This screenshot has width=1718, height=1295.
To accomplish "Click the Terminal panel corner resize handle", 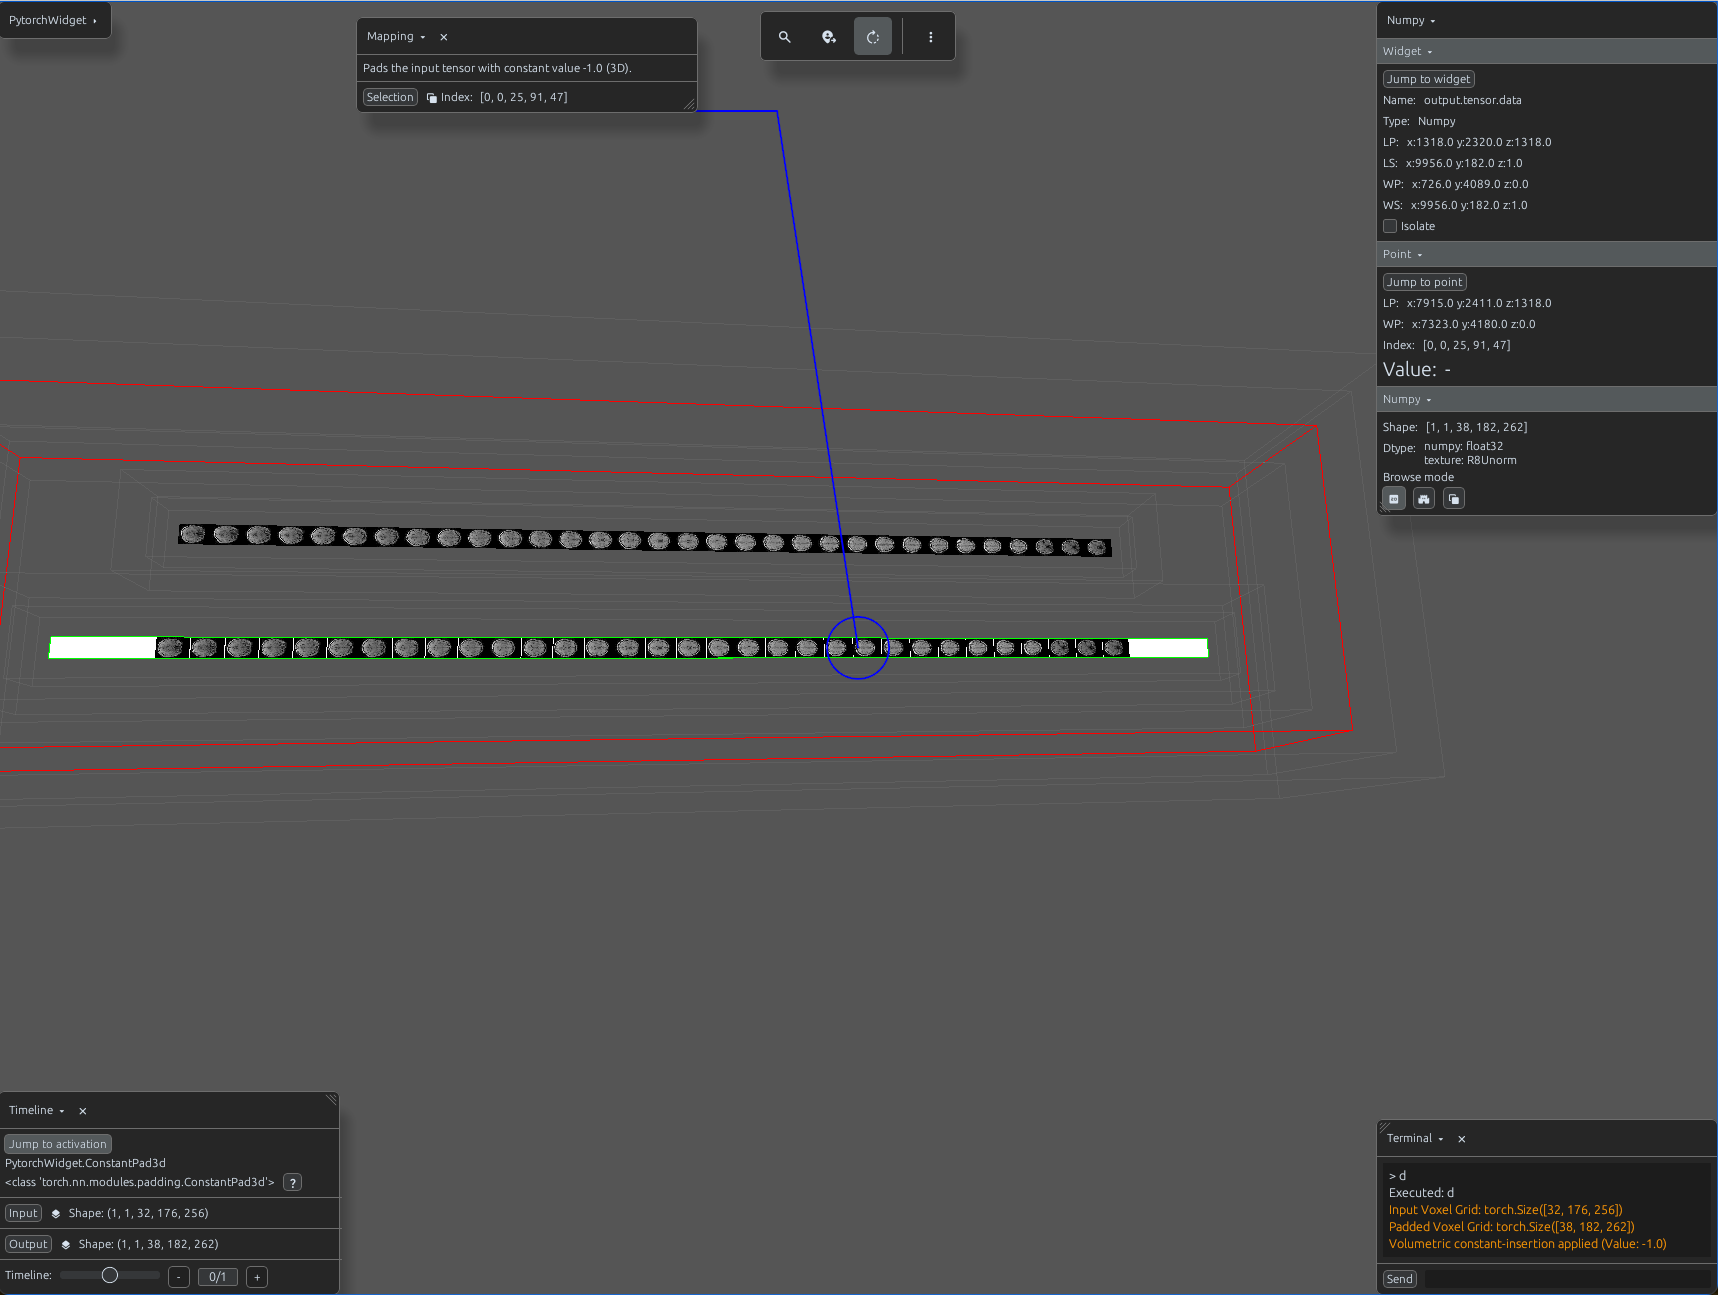I will click(1384, 1127).
